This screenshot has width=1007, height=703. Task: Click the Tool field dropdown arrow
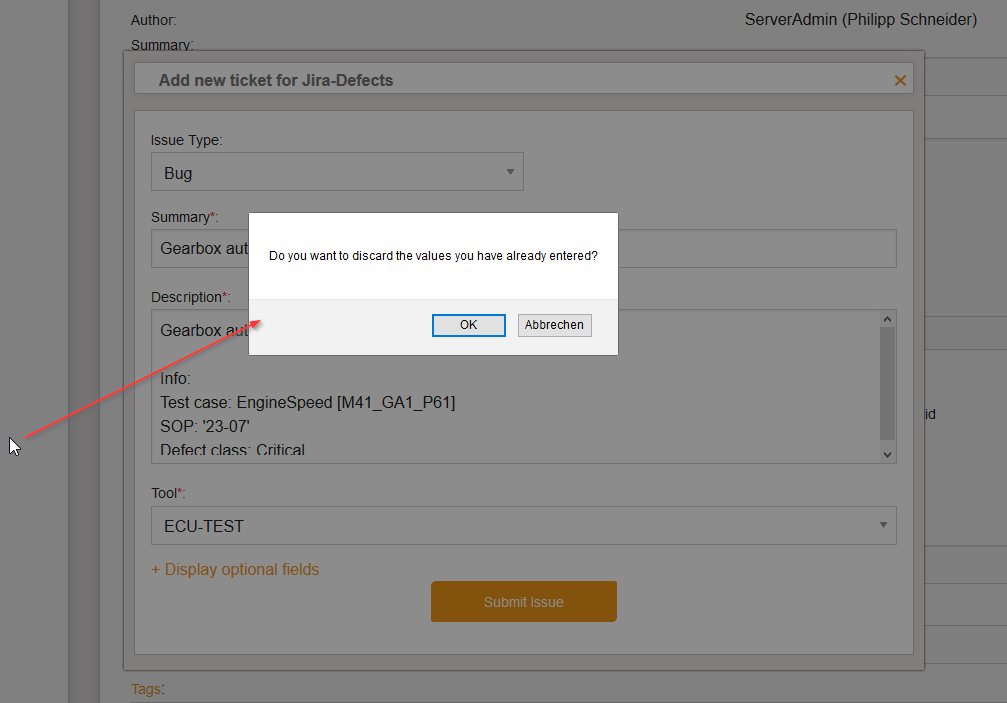click(883, 525)
